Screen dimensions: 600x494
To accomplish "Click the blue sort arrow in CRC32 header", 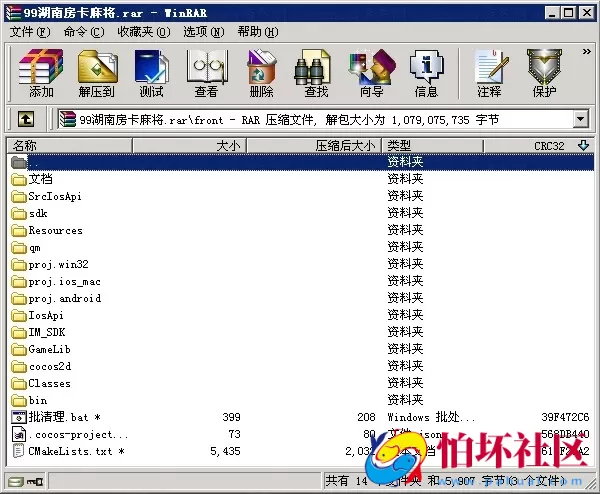I will (x=583, y=145).
